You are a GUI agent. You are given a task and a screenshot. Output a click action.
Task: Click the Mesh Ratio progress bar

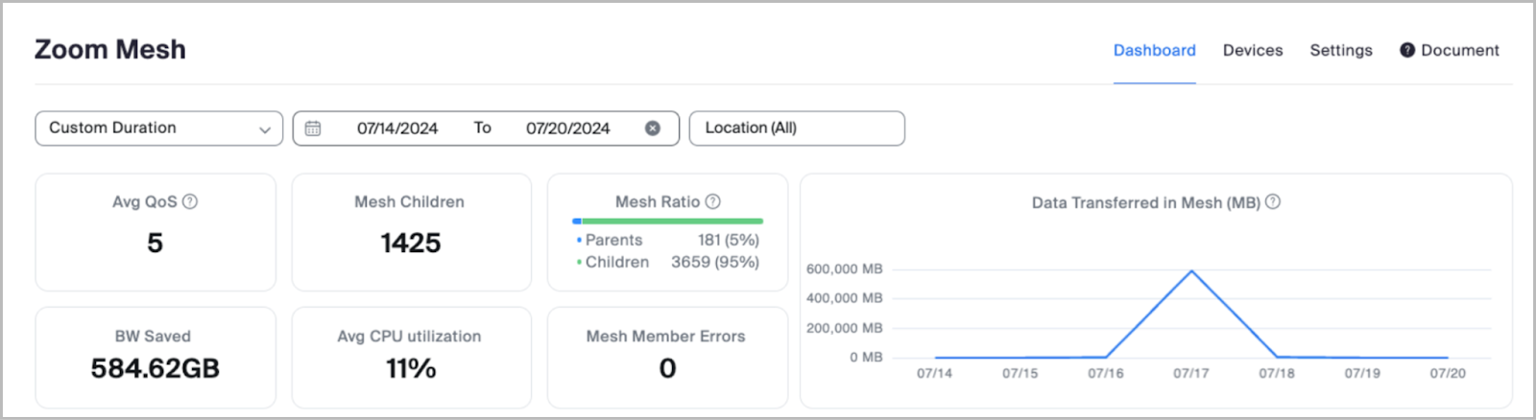point(668,220)
